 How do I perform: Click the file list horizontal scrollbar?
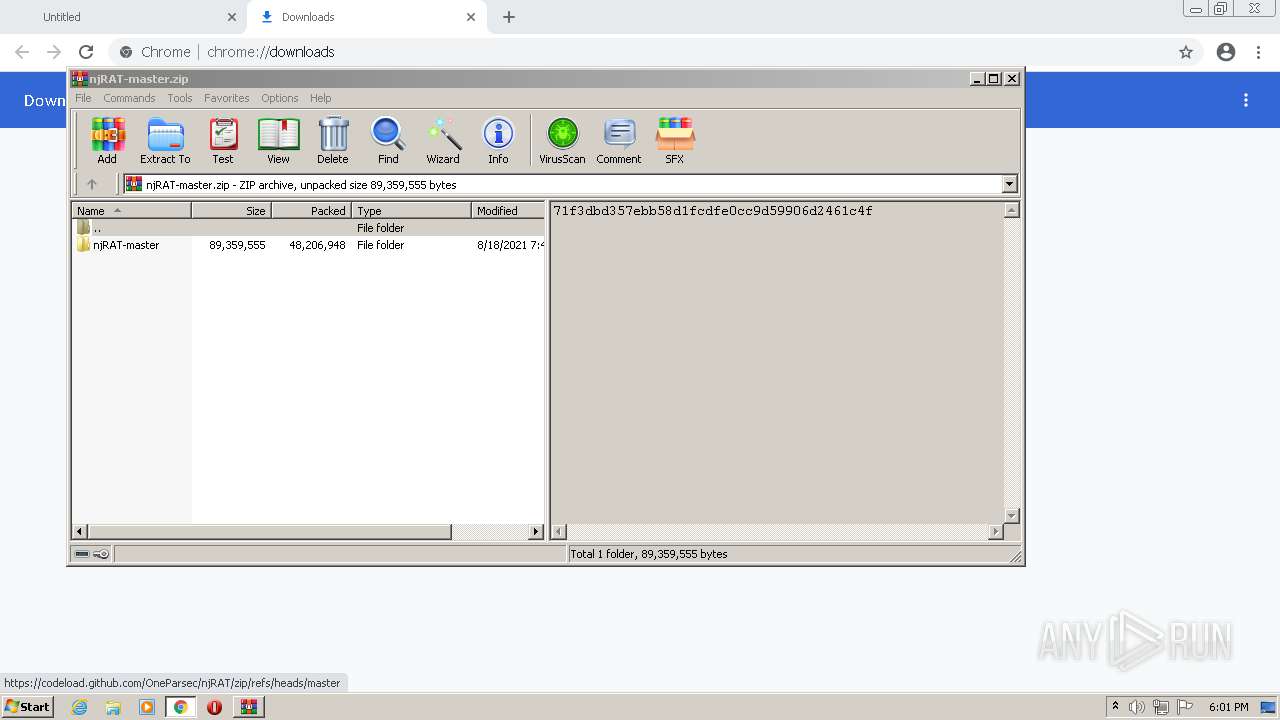(x=270, y=532)
